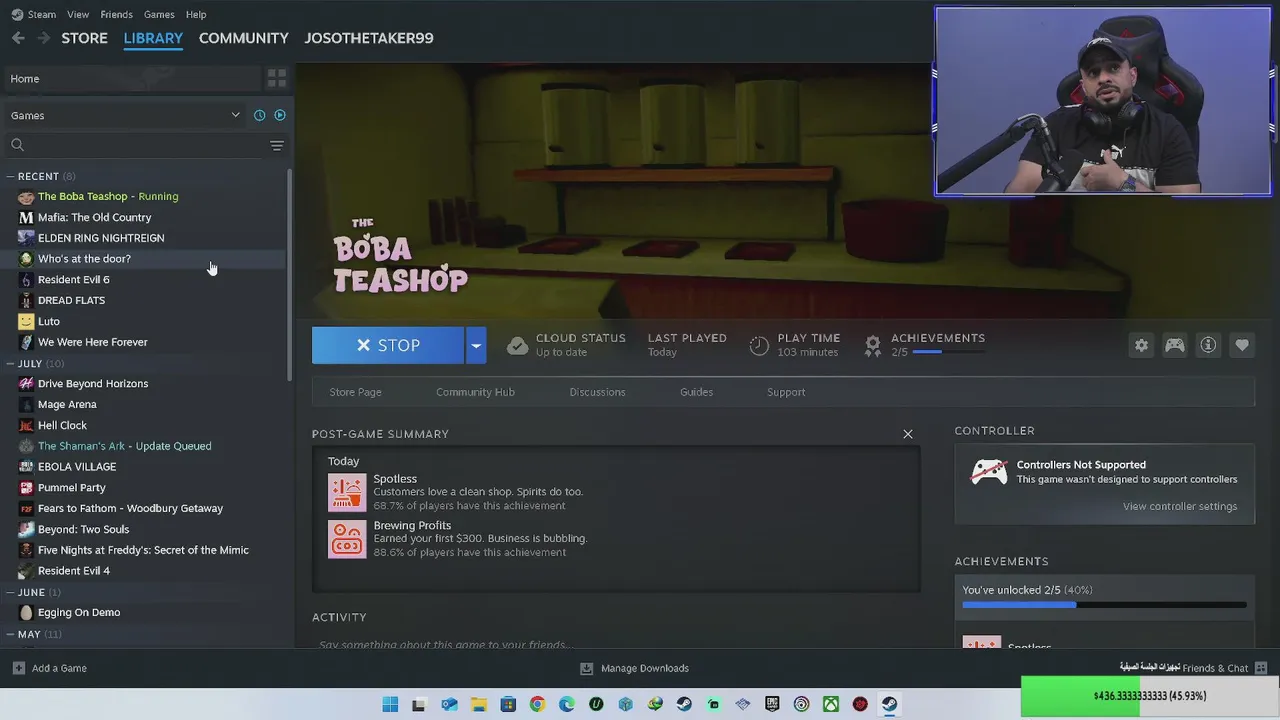Open Epic Games Launcher from taskbar

[x=772, y=704]
